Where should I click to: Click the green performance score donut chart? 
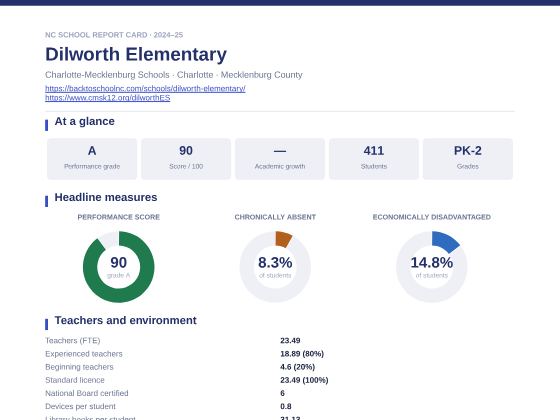pyautogui.click(x=119, y=267)
